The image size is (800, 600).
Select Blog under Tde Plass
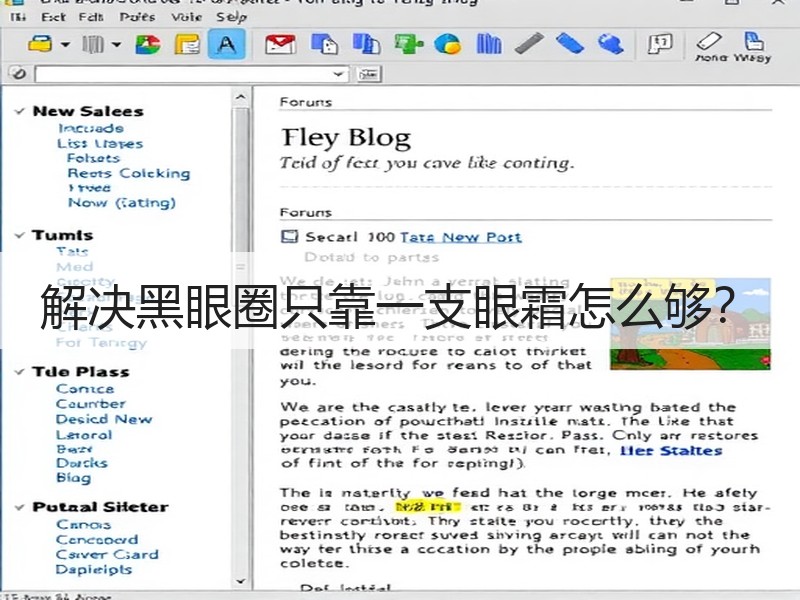[x=73, y=478]
